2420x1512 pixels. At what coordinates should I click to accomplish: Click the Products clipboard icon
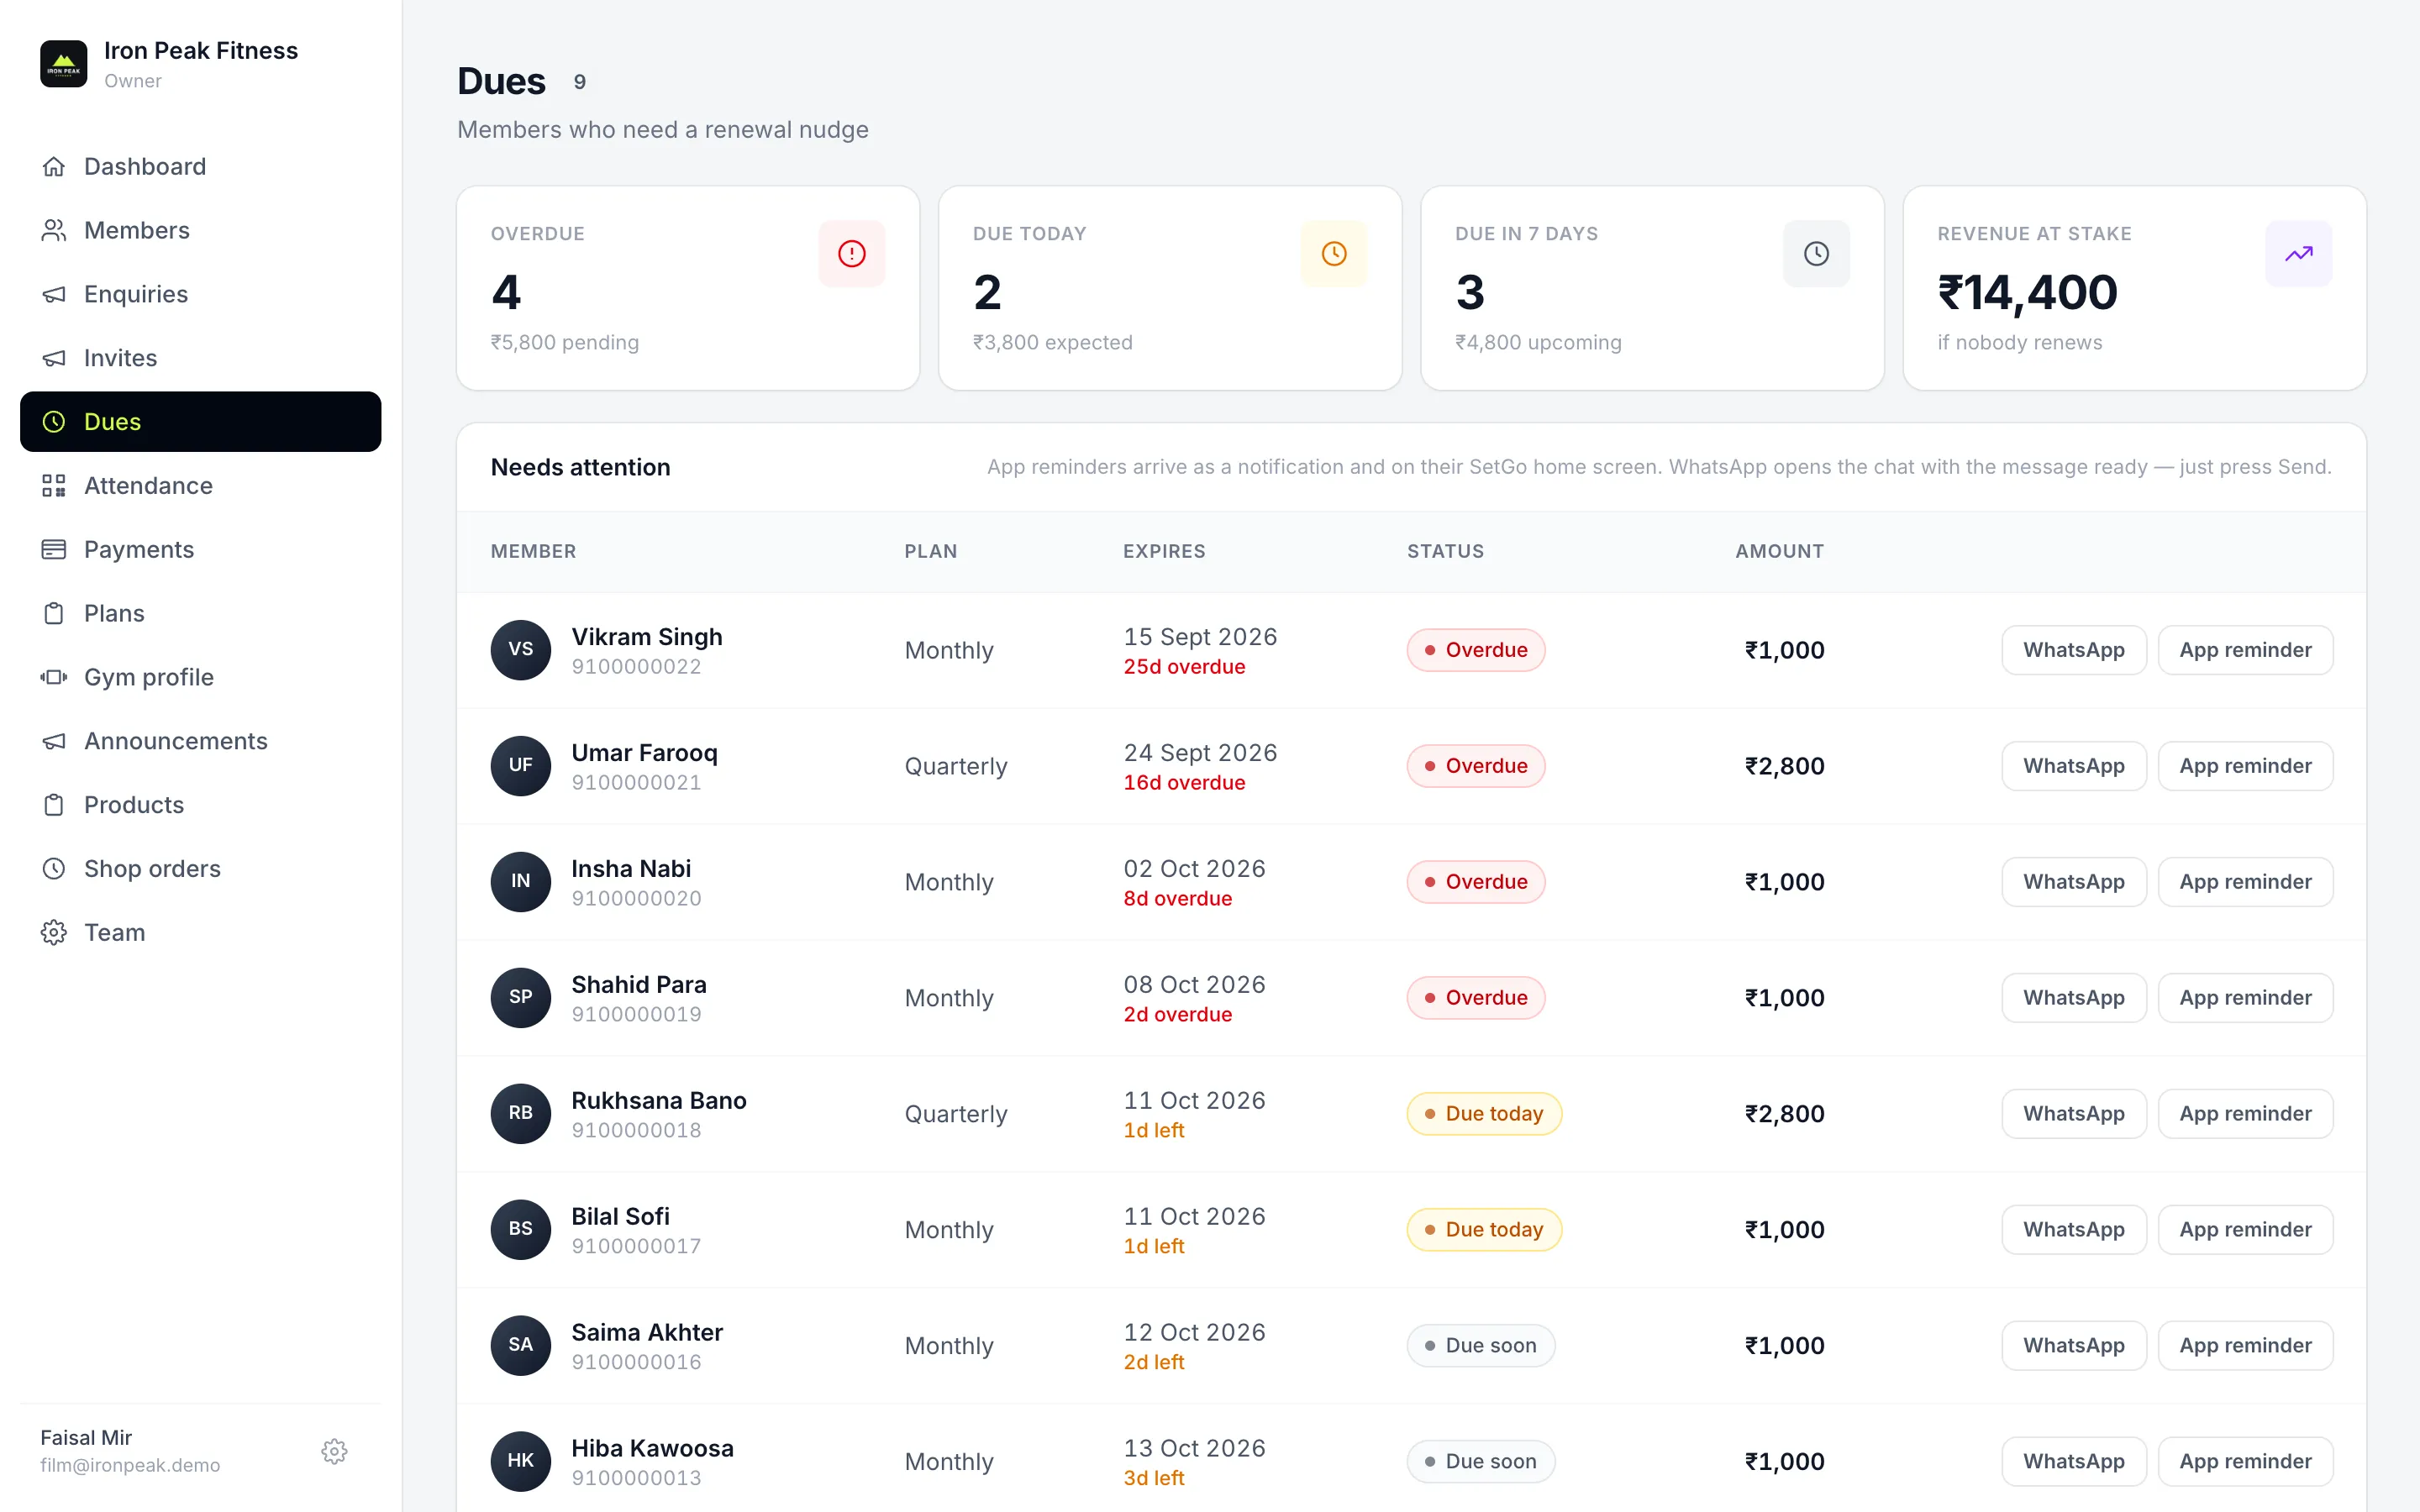tap(54, 805)
